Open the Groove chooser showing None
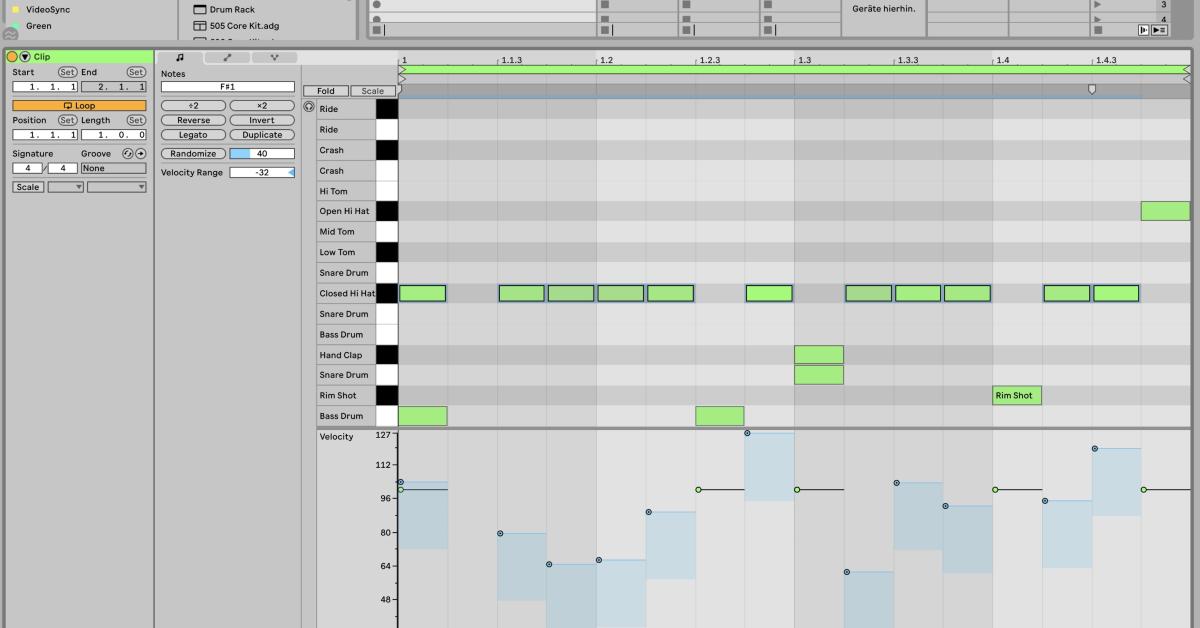This screenshot has height=628, width=1200. point(113,167)
